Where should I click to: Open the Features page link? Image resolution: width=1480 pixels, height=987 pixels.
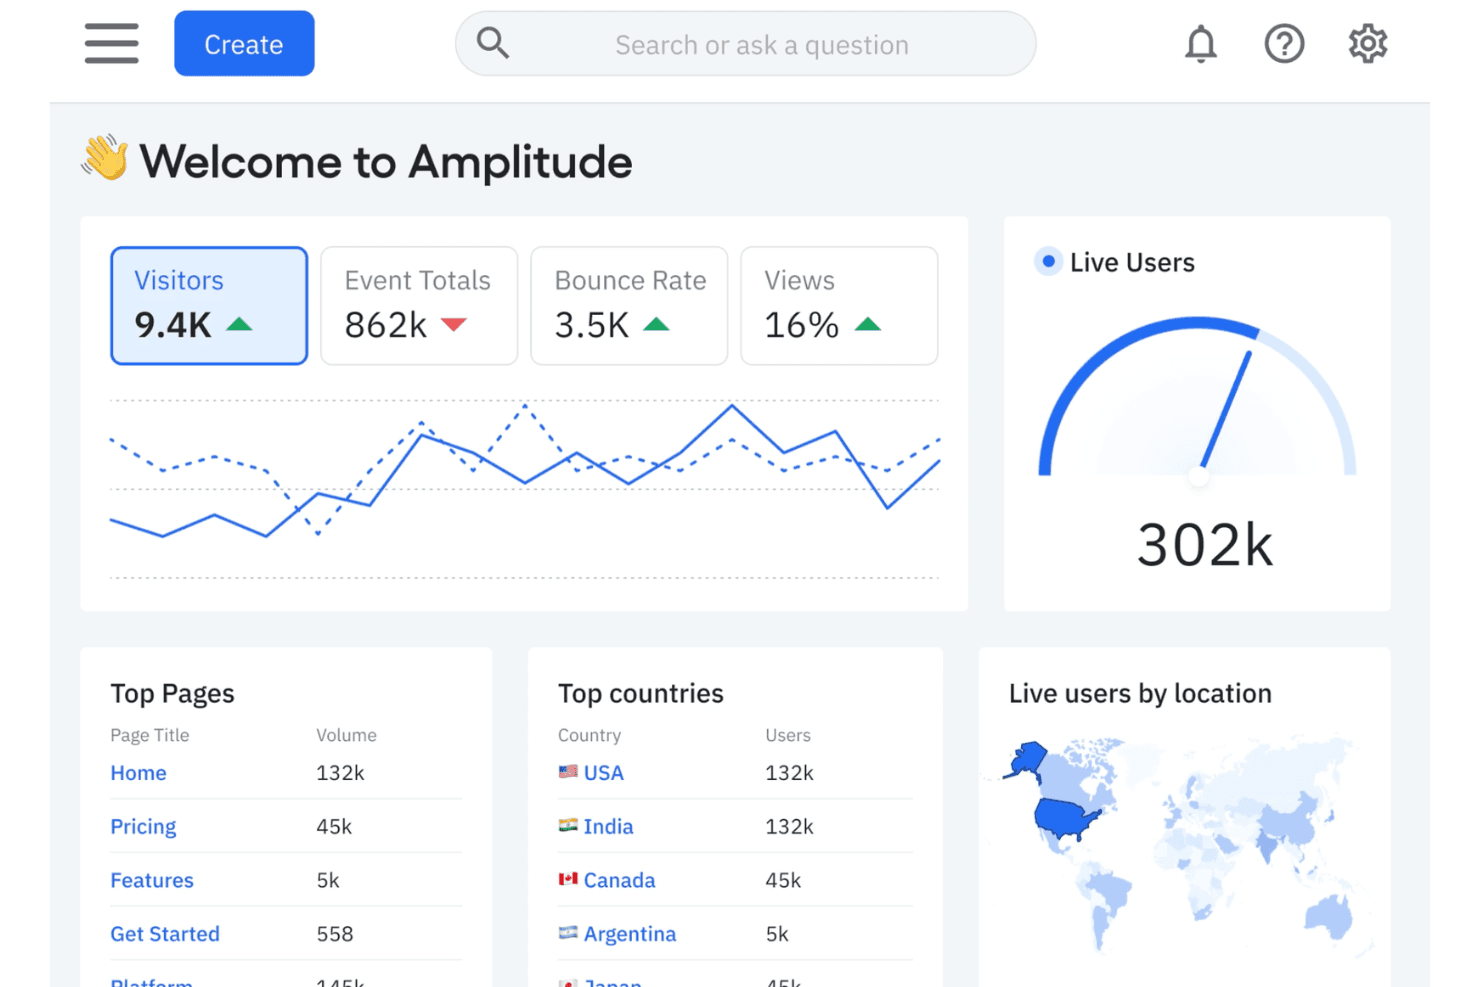[152, 881]
